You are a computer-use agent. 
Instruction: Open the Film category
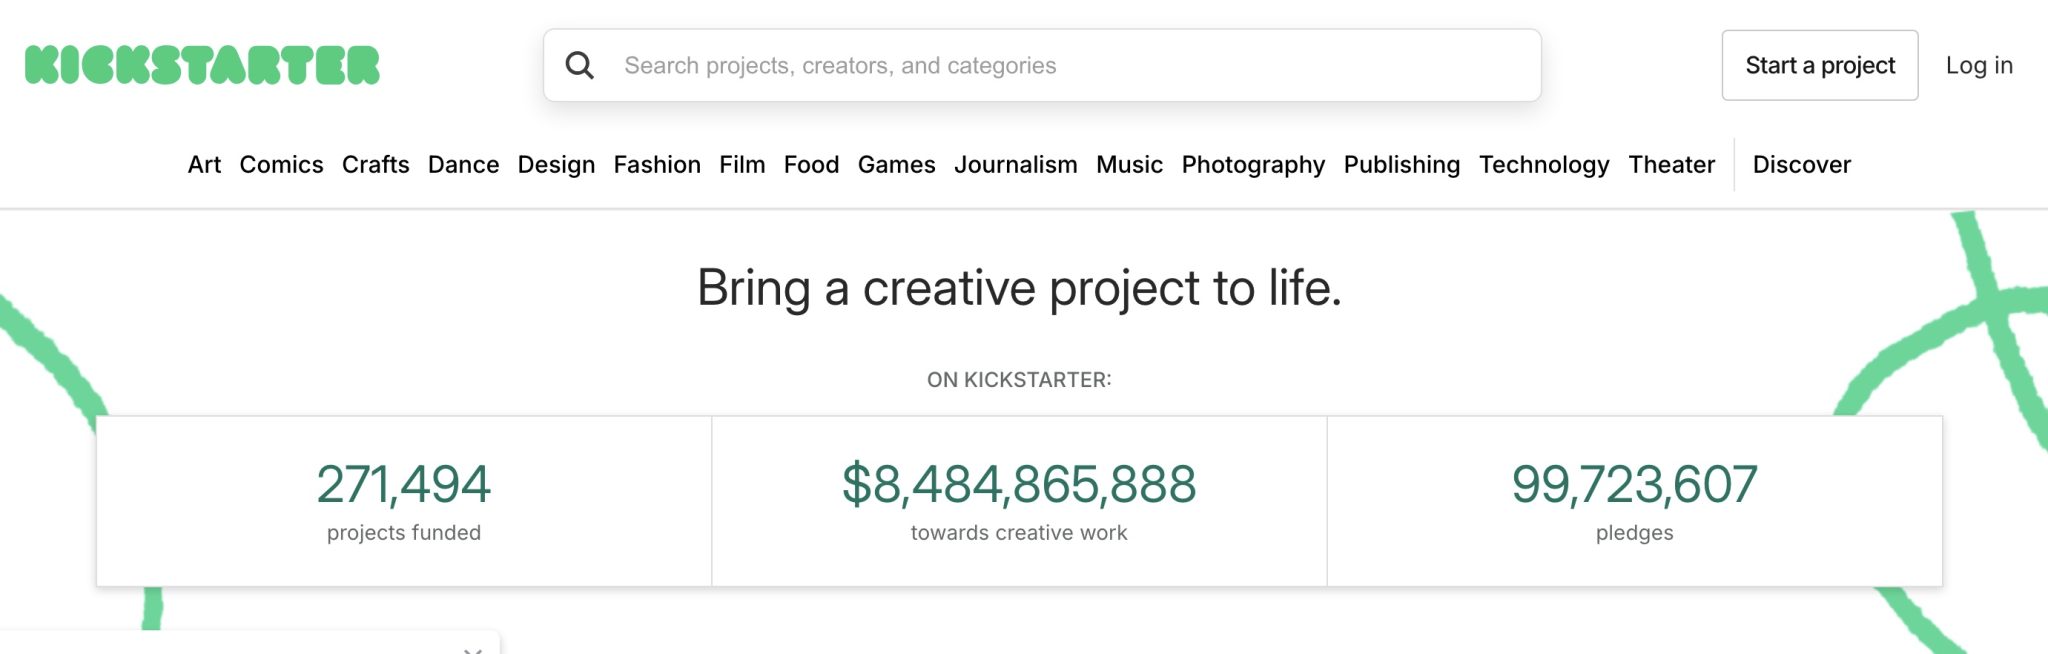click(x=742, y=164)
